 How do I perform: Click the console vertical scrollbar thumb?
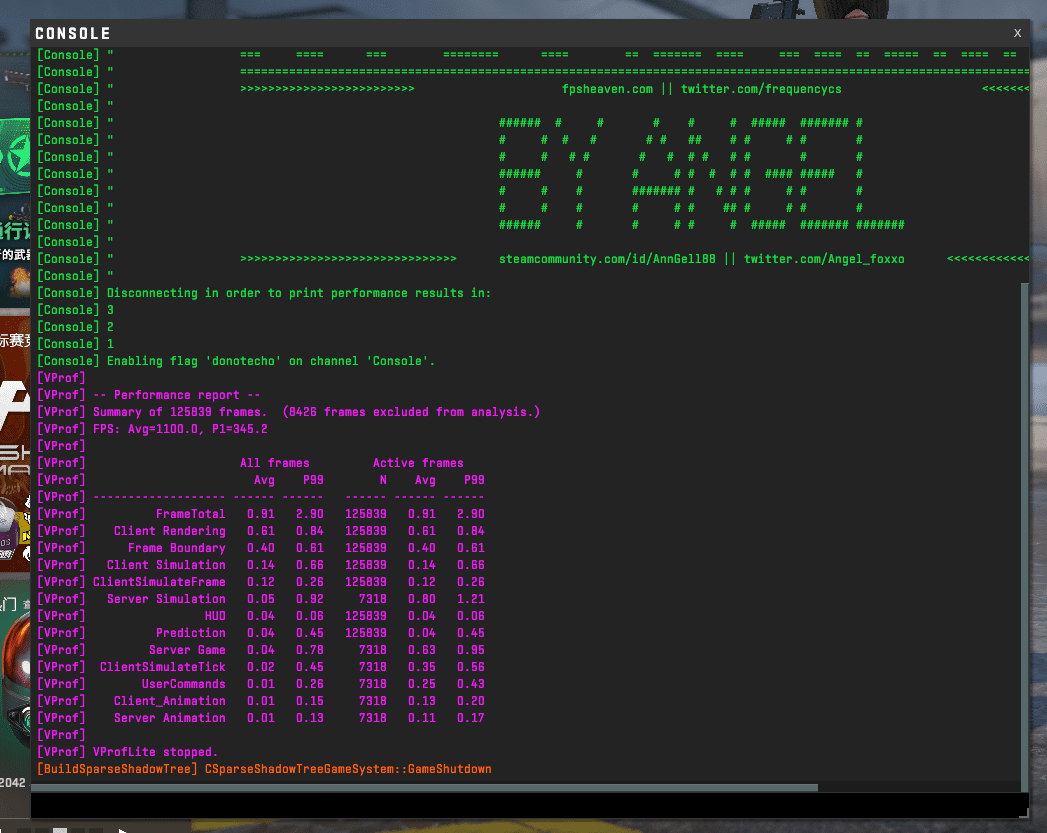point(1022,530)
